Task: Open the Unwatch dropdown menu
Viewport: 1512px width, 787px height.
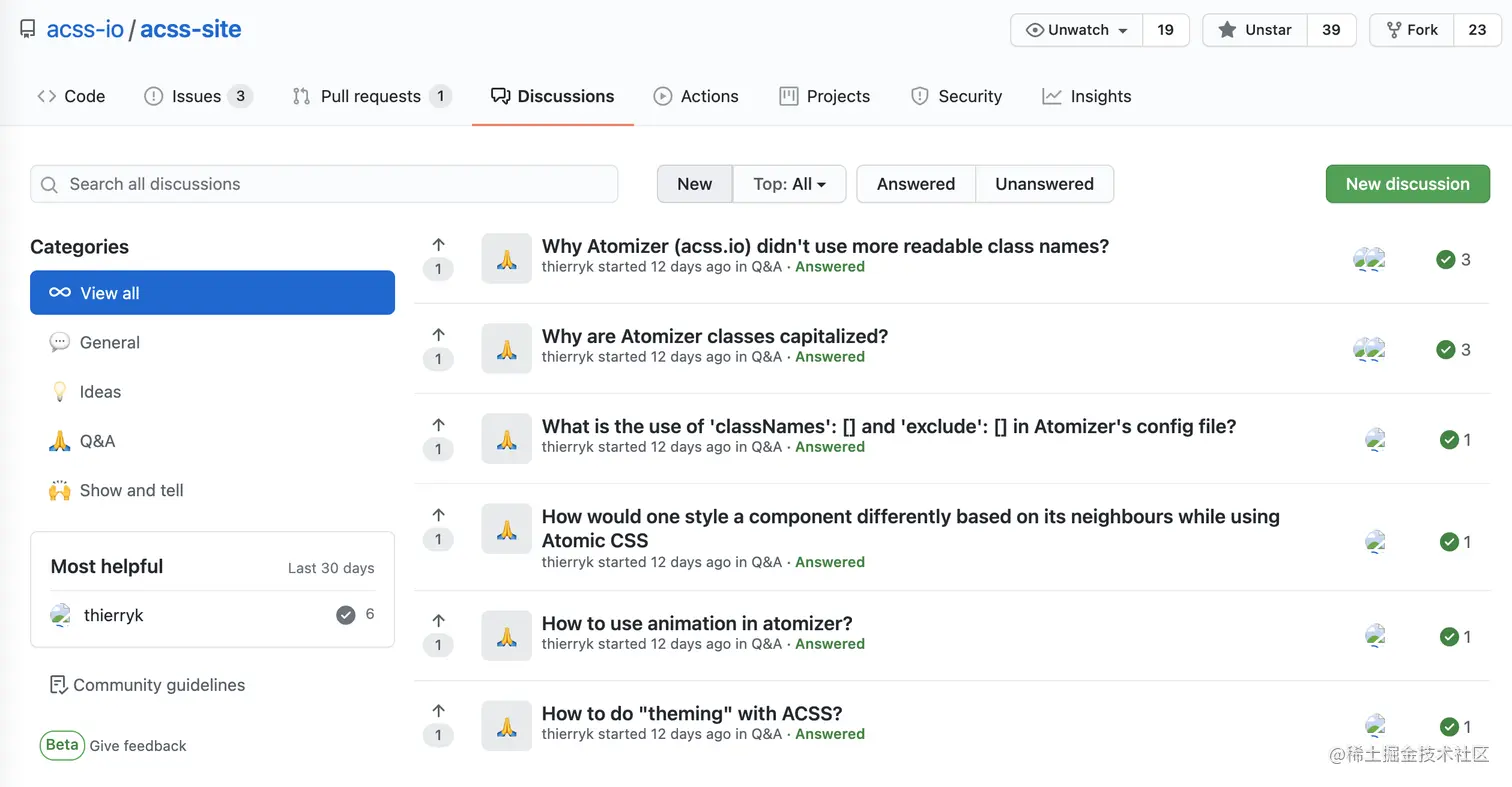Action: [x=1077, y=30]
